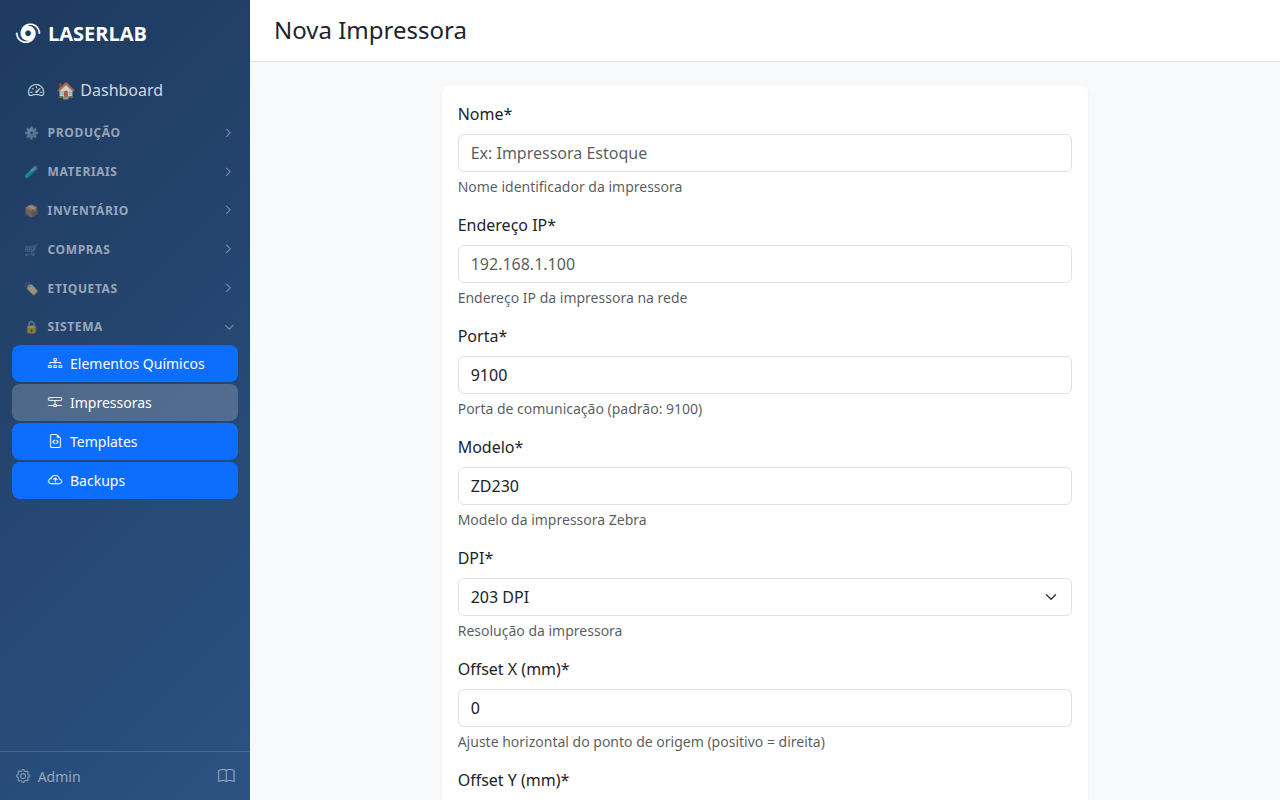Open the Admin link in sidebar footer
1280x800 pixels.
58,777
